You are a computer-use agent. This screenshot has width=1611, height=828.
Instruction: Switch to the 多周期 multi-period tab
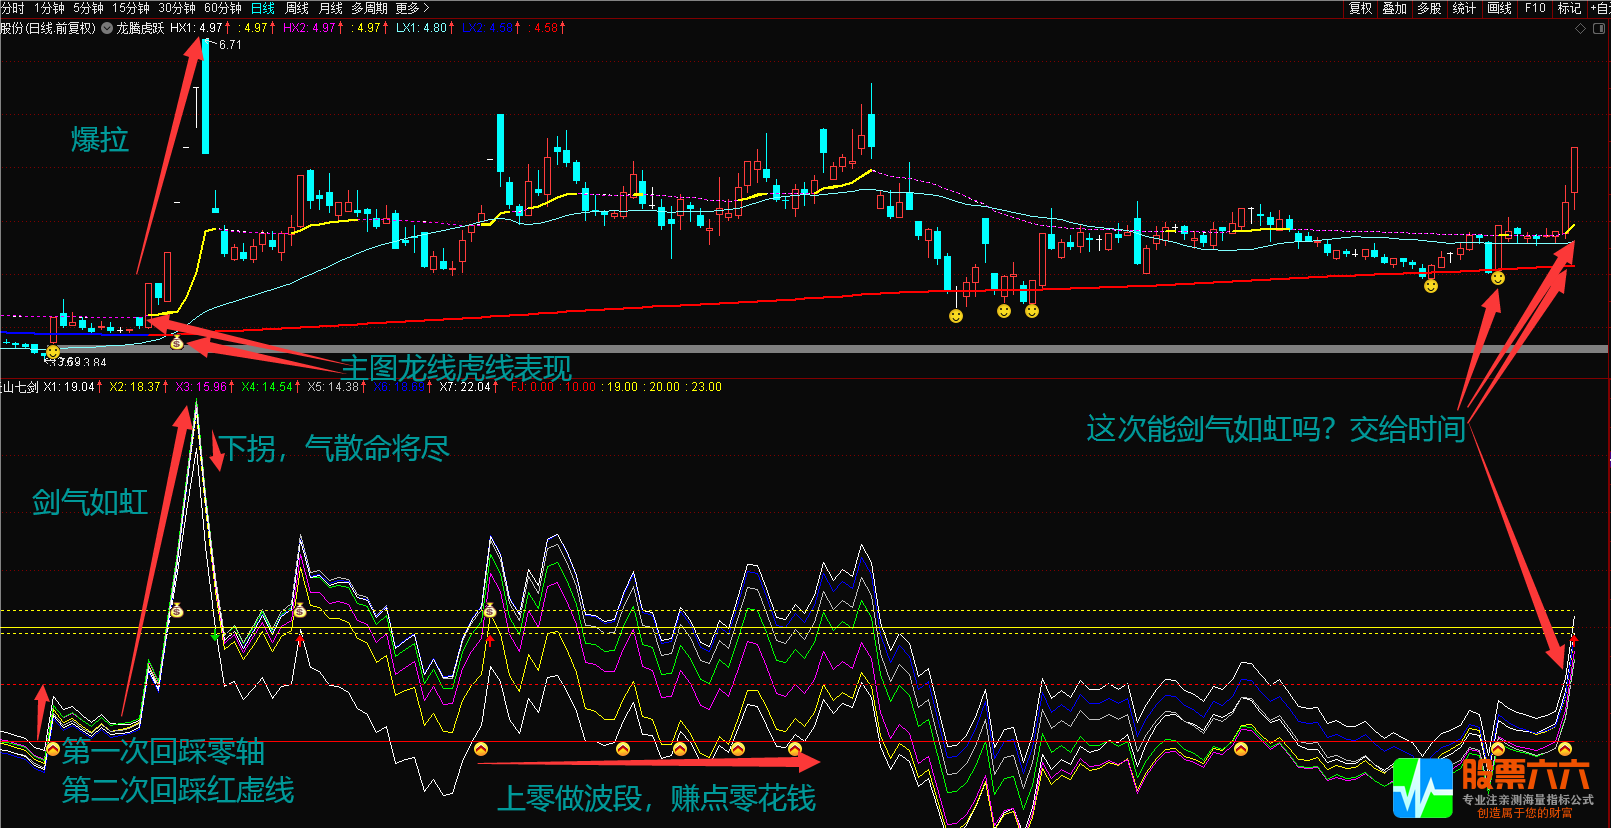point(368,8)
